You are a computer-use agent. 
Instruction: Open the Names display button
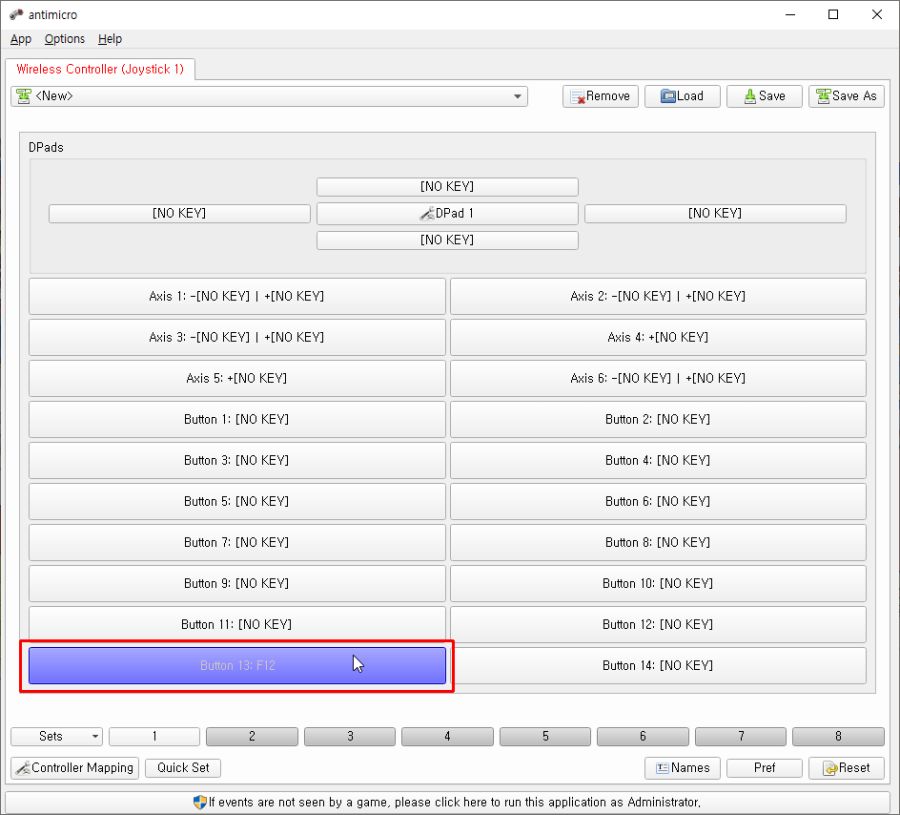point(682,768)
